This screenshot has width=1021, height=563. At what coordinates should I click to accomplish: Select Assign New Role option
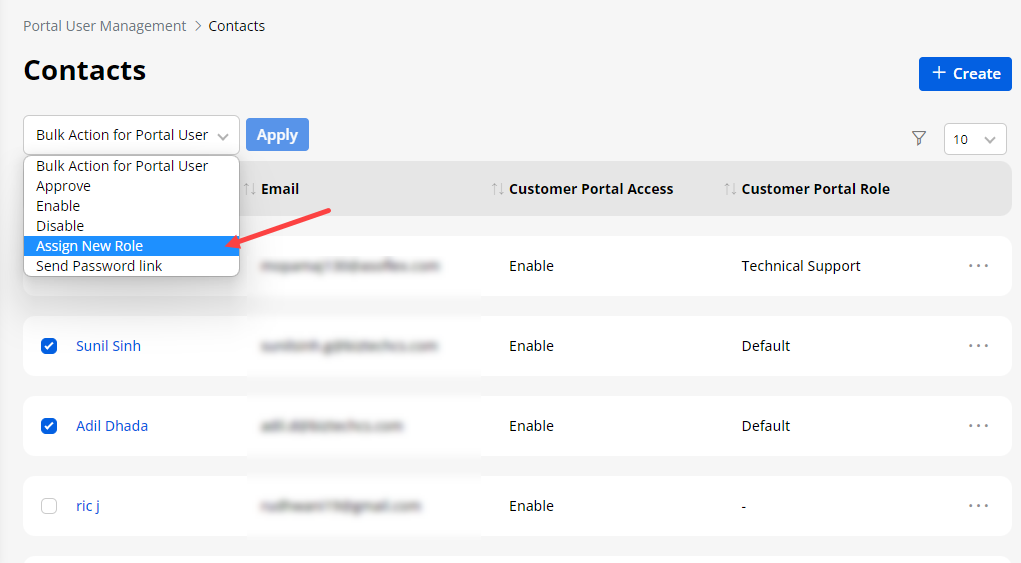90,246
